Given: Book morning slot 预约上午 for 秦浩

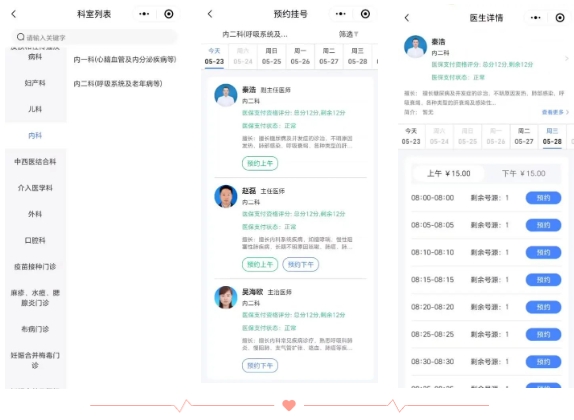Looking at the screenshot, I should 260,163.
